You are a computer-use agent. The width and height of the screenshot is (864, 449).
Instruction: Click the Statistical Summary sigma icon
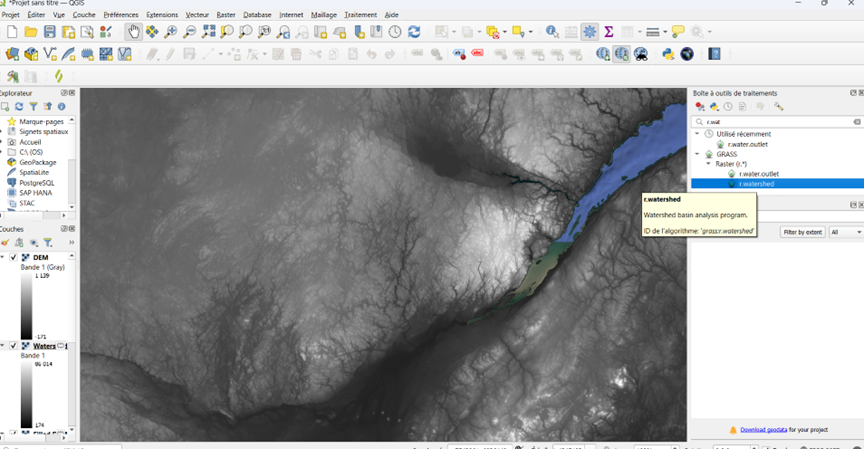608,32
